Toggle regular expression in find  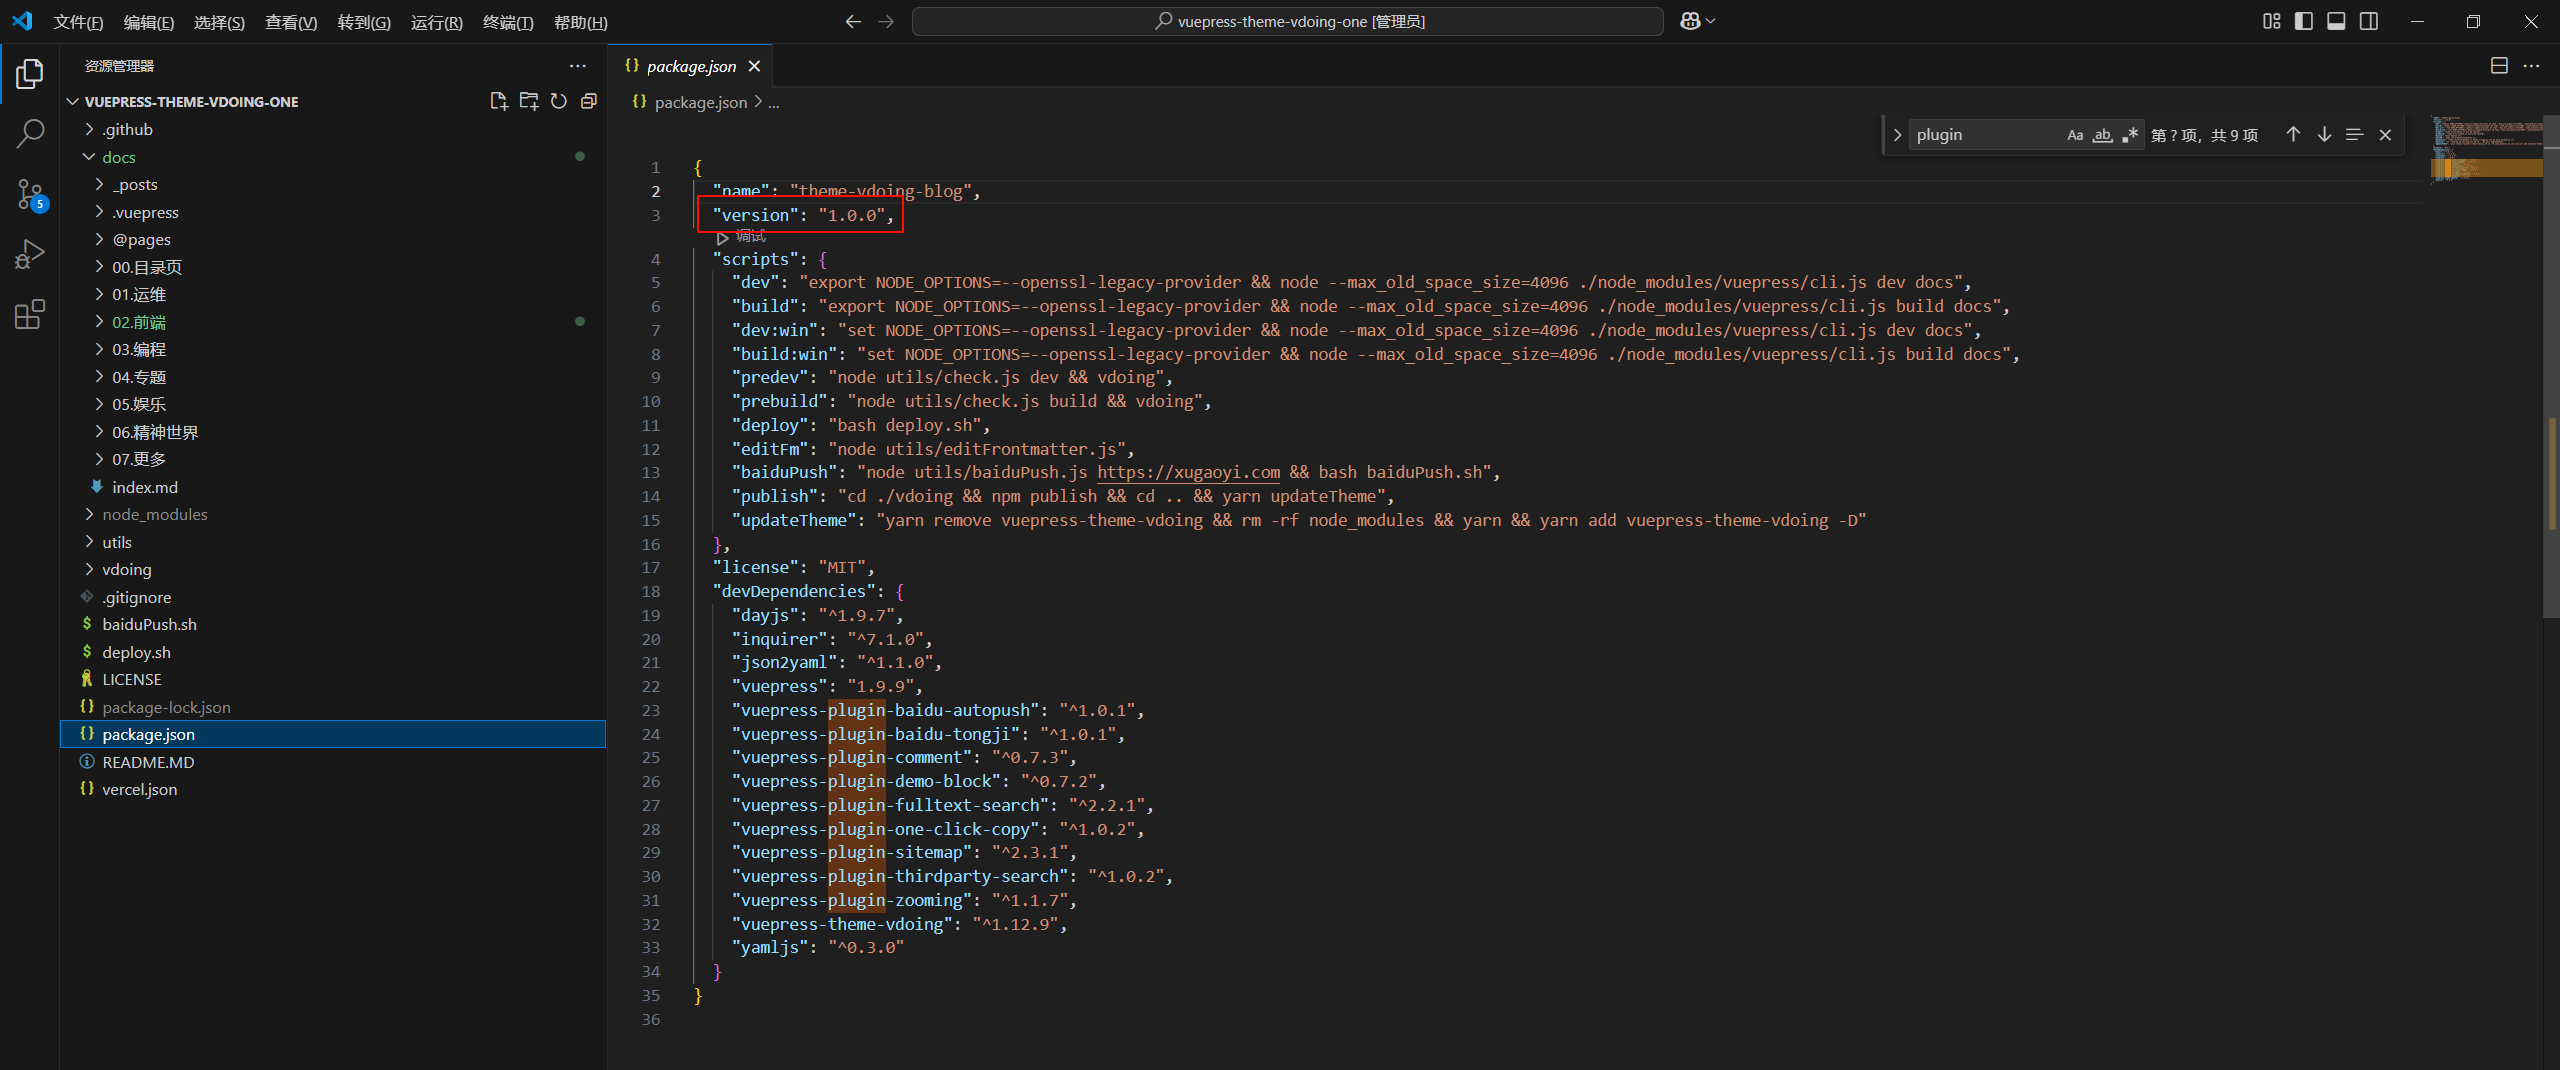2130,135
